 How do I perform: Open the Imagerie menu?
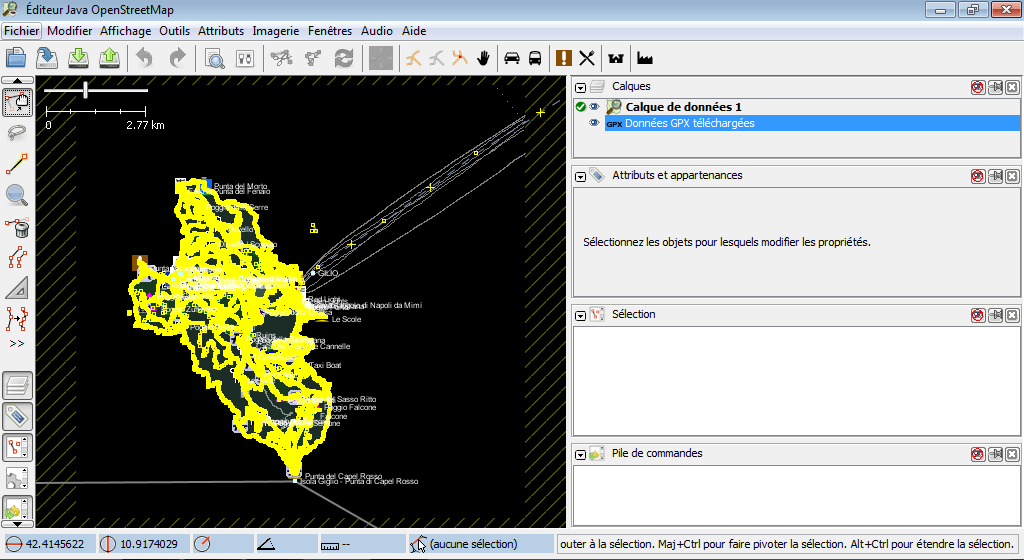coord(275,31)
